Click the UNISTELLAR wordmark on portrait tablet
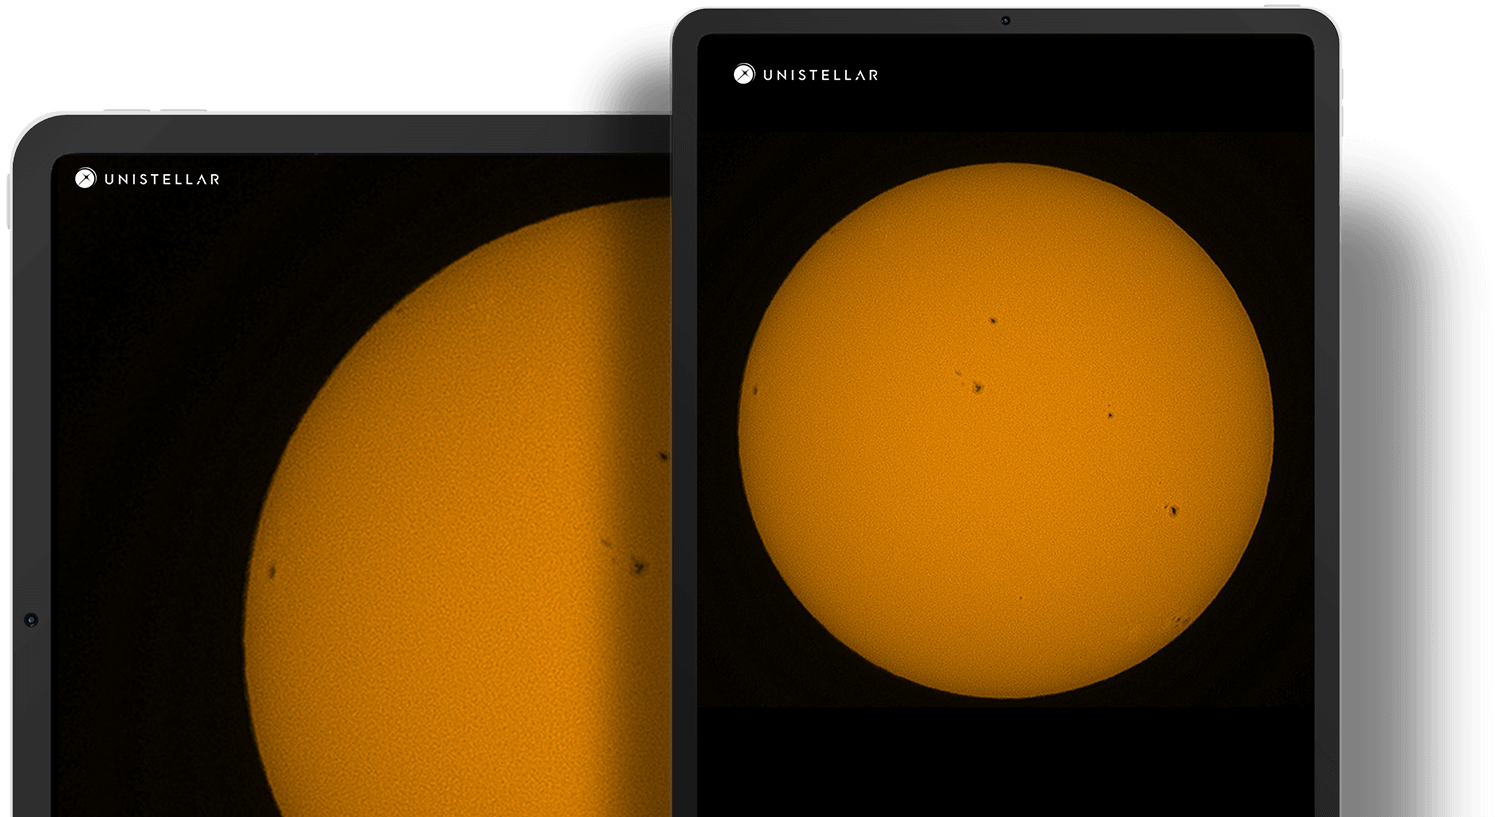1500x817 pixels. [x=820, y=75]
